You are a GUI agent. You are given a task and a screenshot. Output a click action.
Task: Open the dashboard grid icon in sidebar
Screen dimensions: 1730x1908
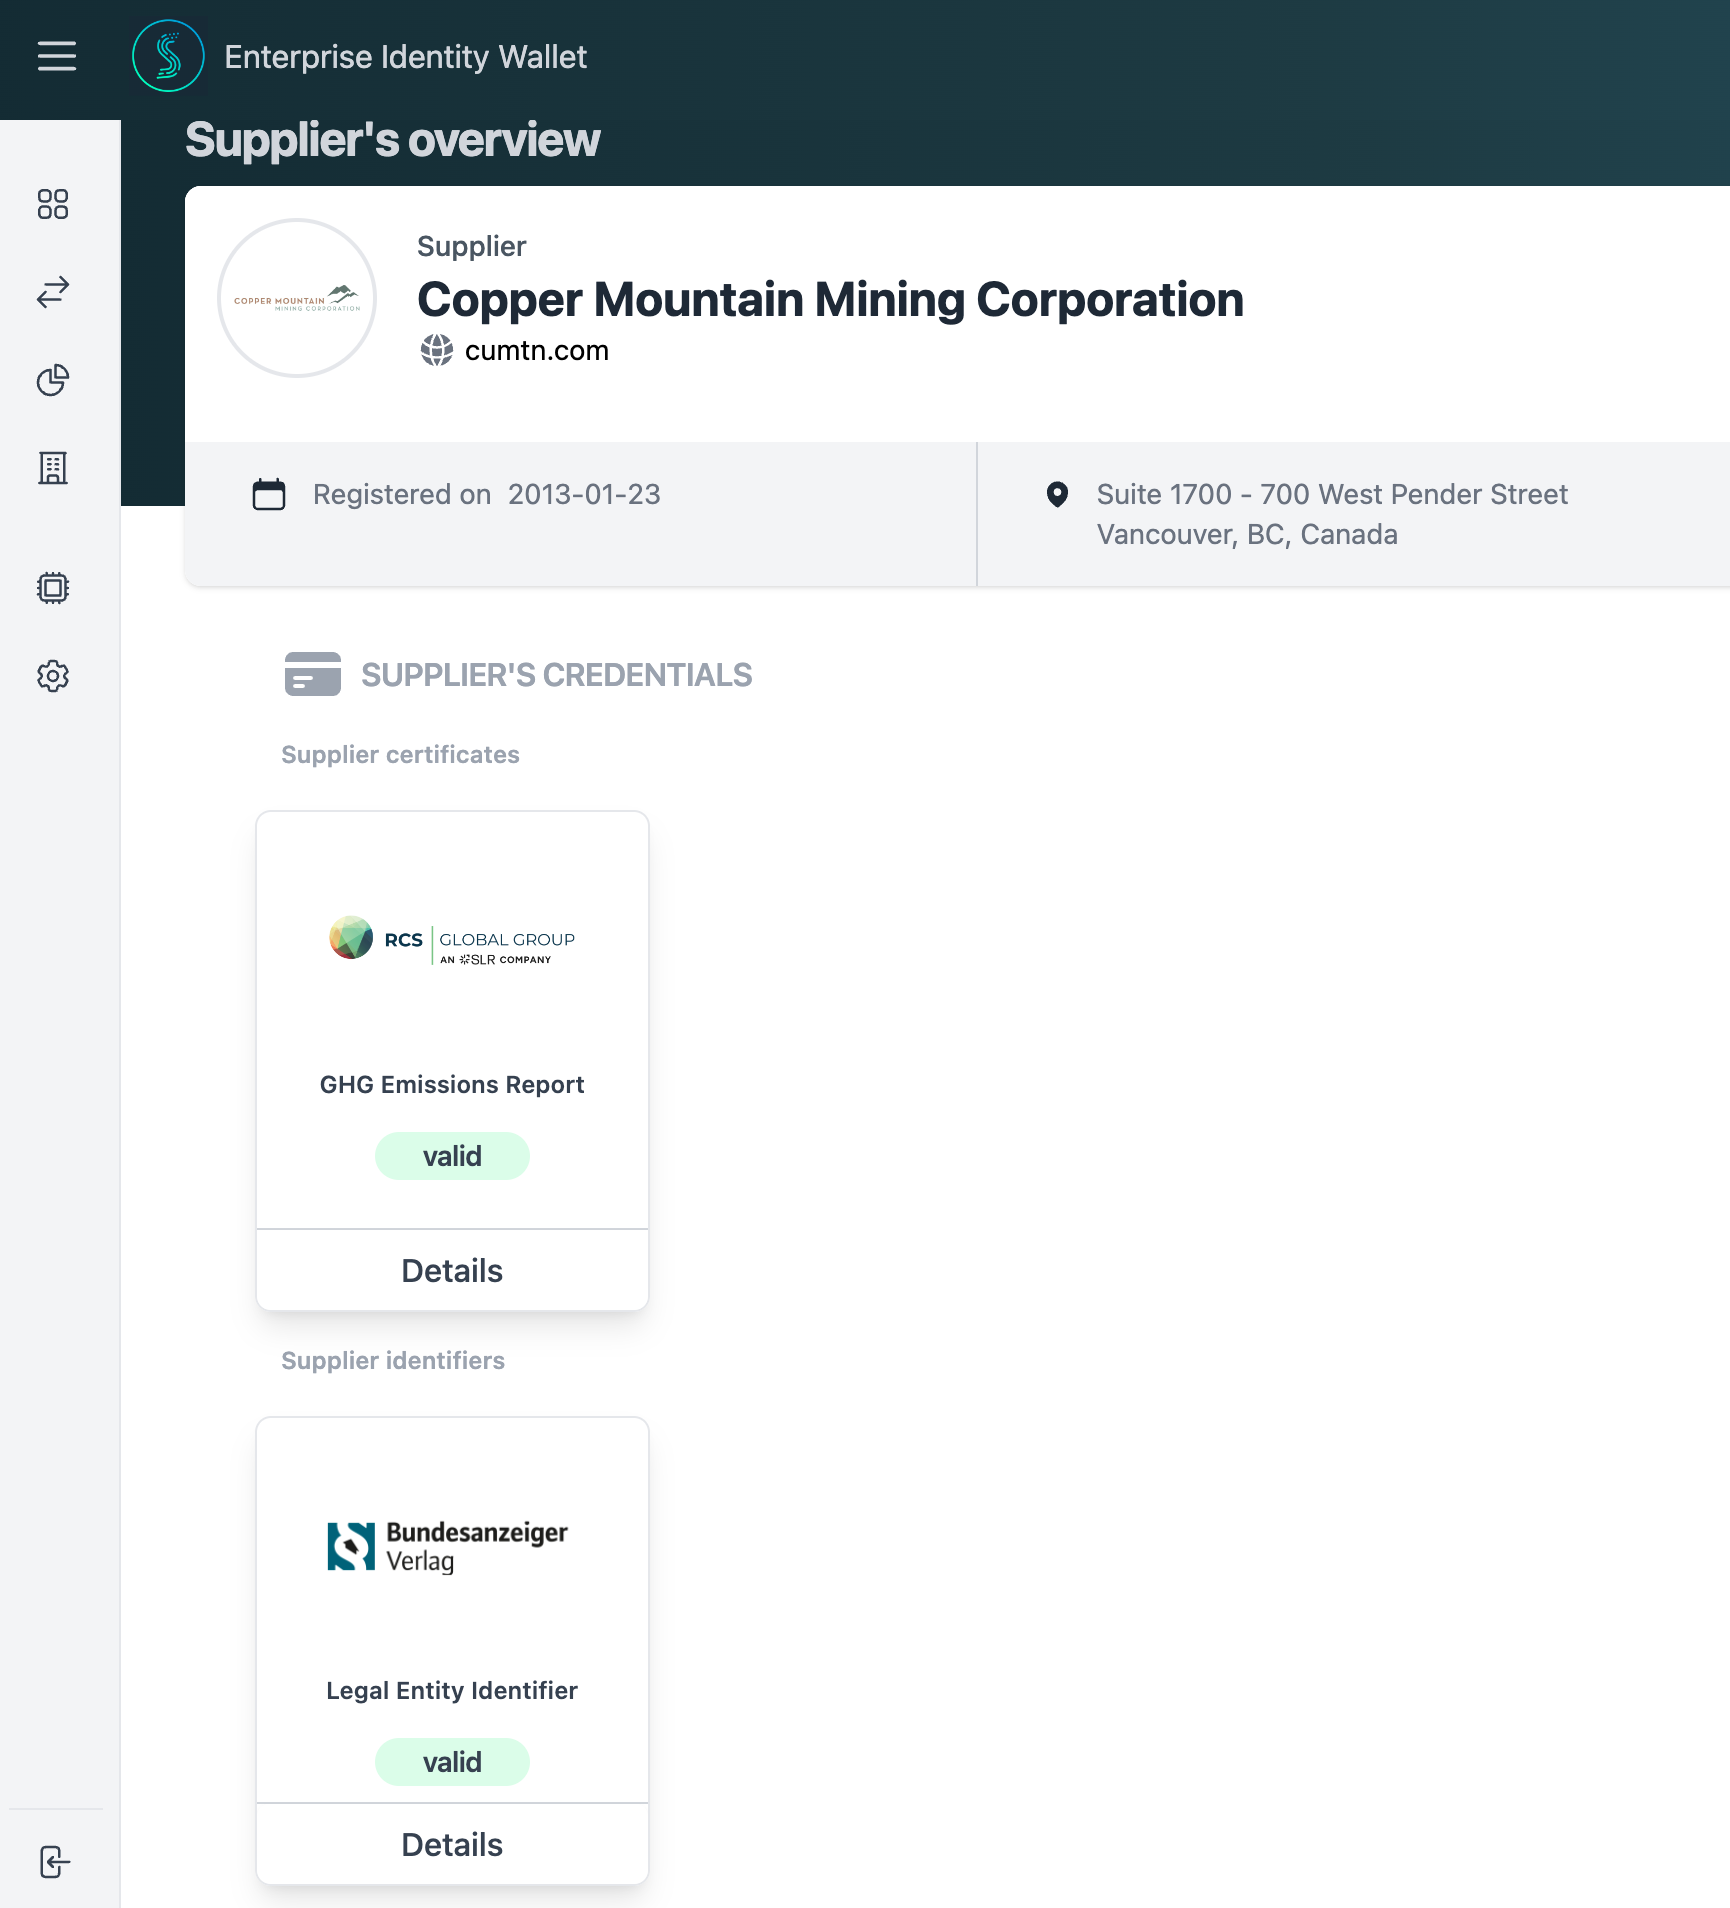tap(55, 205)
